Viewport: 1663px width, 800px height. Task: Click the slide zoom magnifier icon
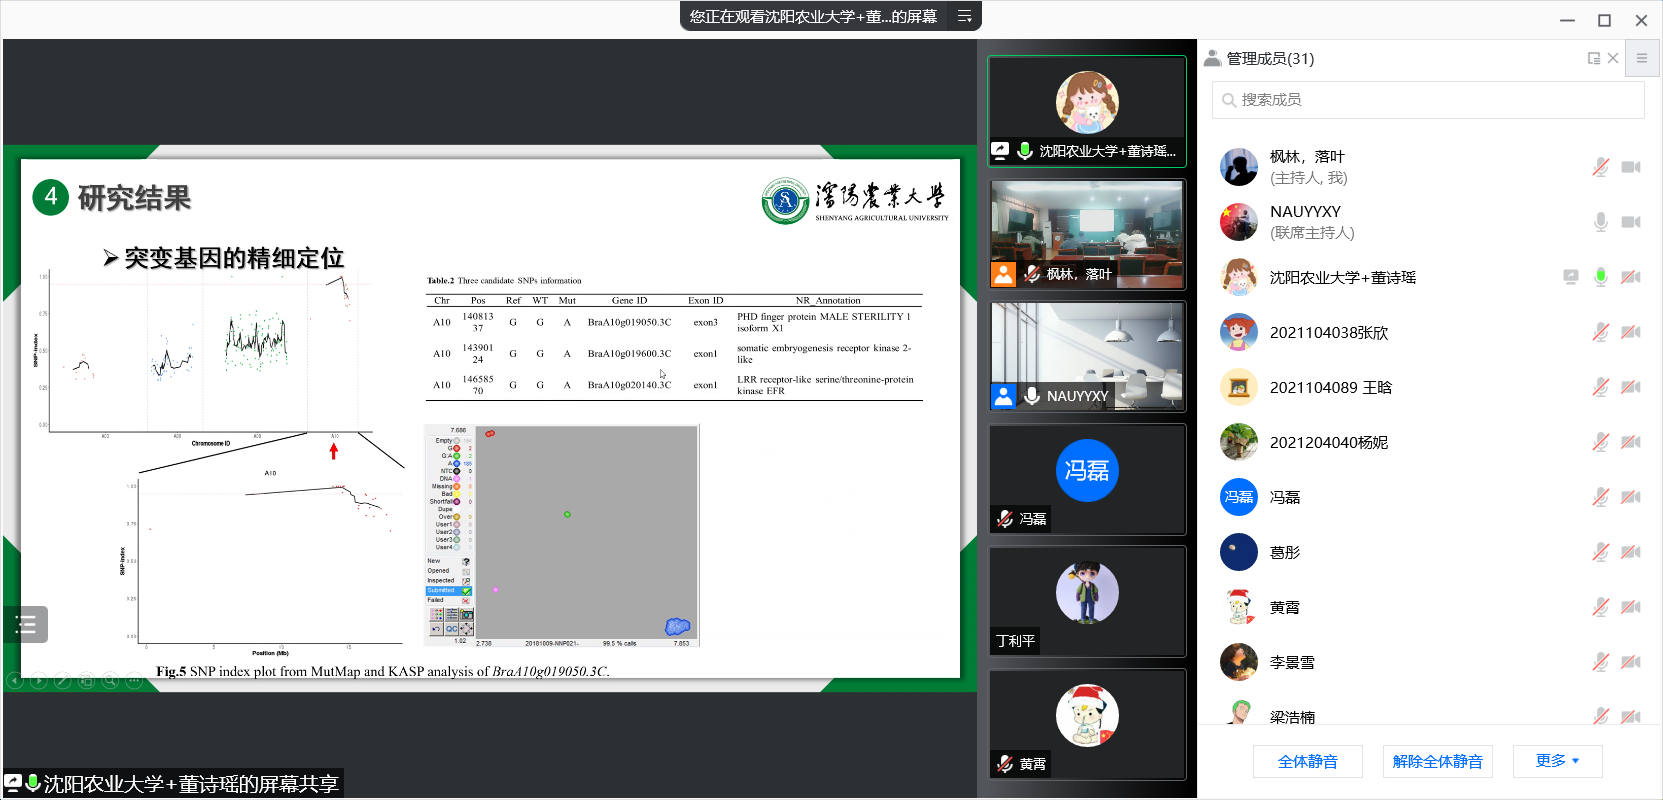(110, 681)
